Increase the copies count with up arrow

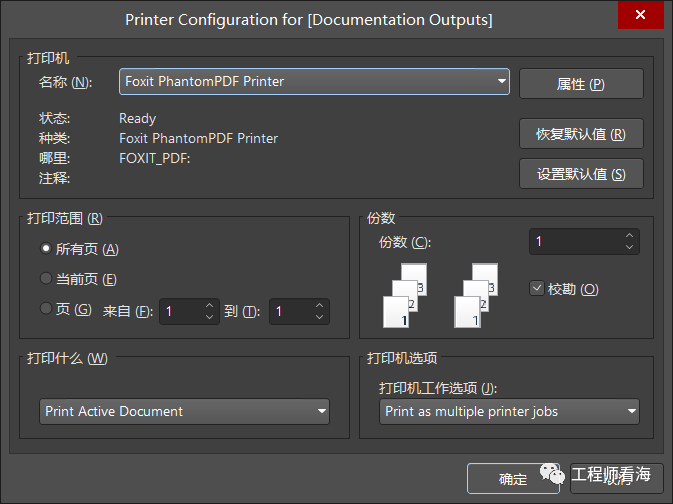point(629,236)
